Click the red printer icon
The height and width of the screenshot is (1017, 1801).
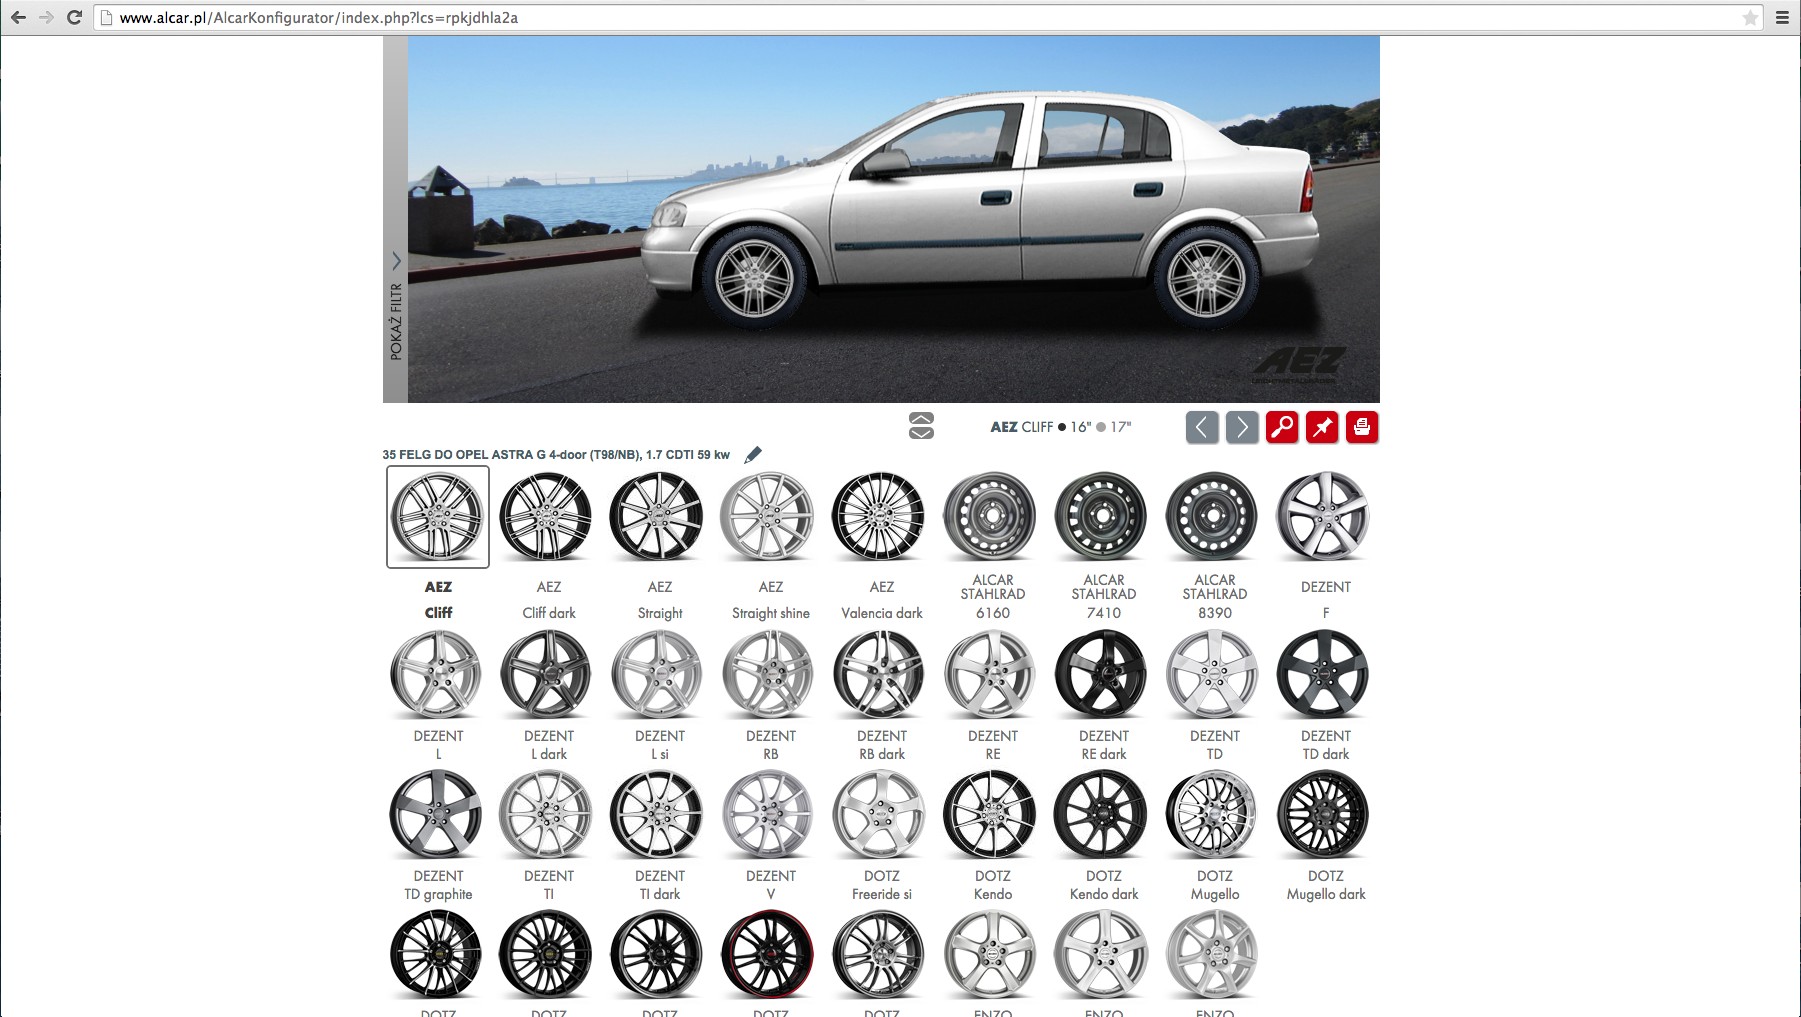(1361, 427)
